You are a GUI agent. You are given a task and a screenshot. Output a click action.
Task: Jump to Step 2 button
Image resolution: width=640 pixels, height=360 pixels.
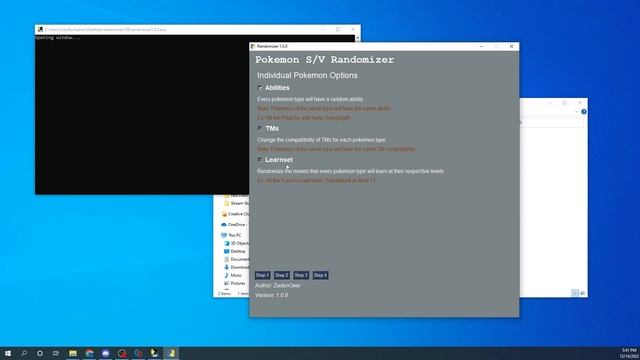point(282,275)
